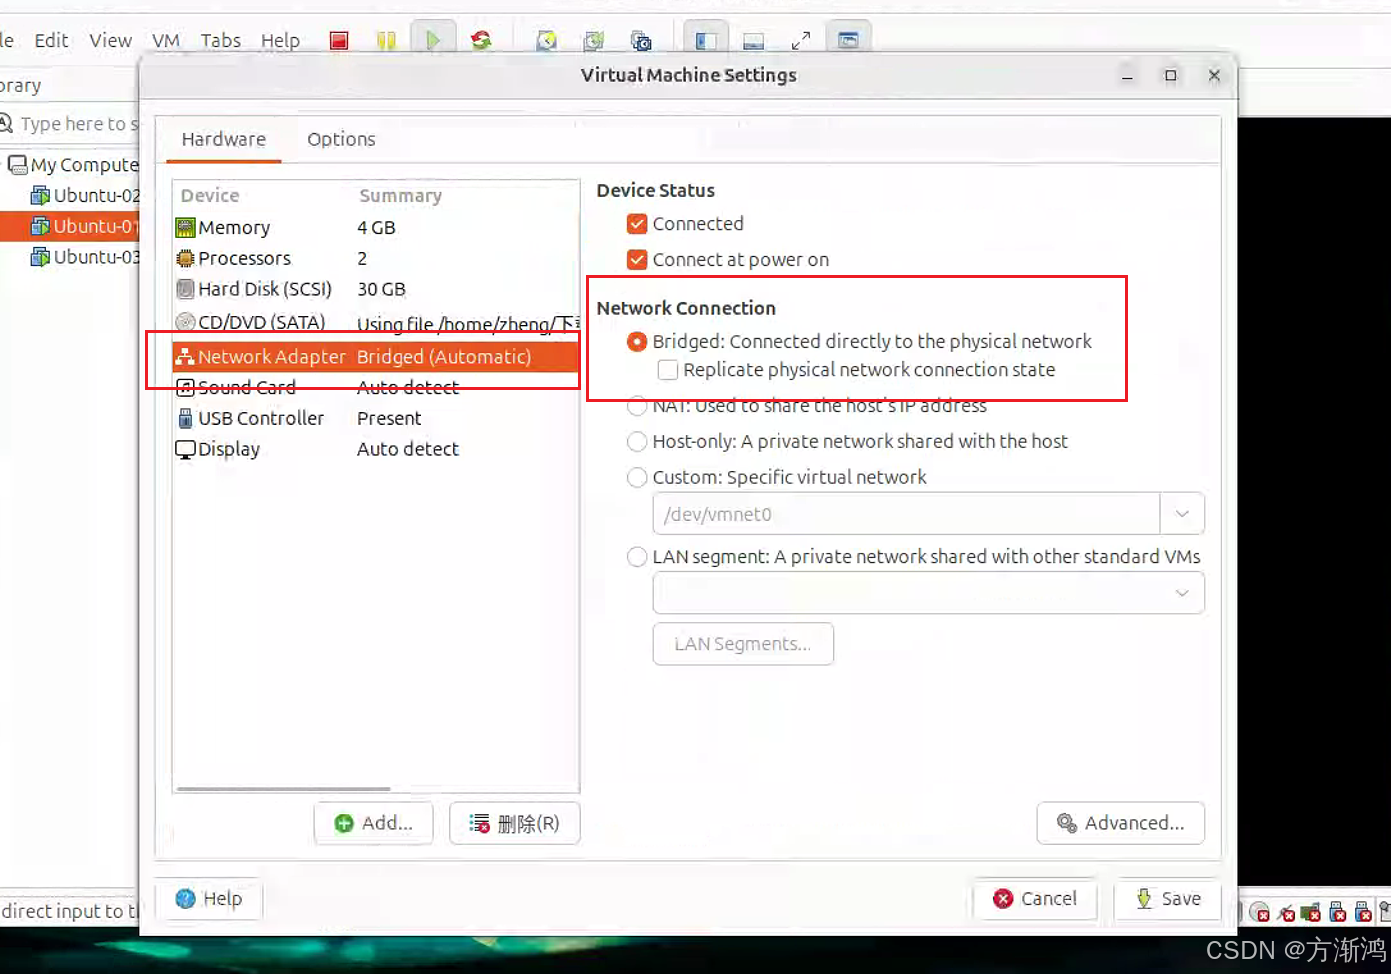
Task: Select the Bridged network radio button
Action: pos(637,342)
